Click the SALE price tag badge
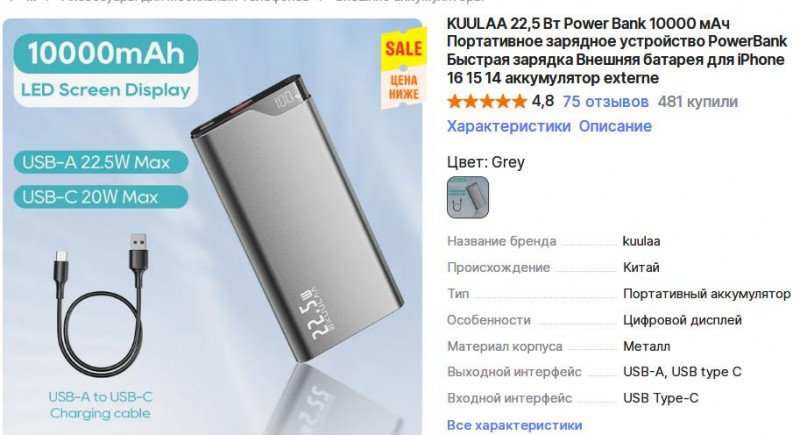 coord(403,70)
